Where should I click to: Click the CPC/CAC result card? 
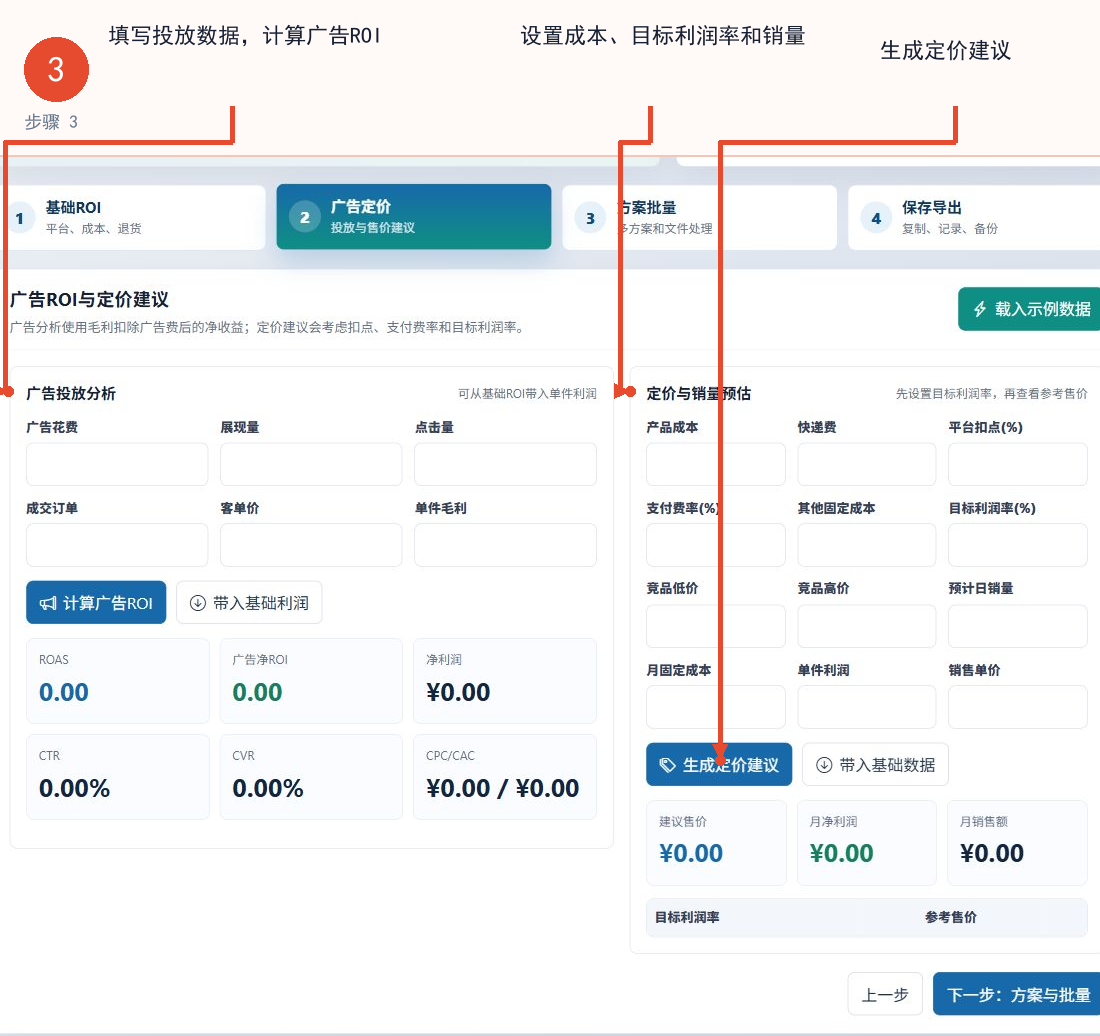(x=505, y=776)
